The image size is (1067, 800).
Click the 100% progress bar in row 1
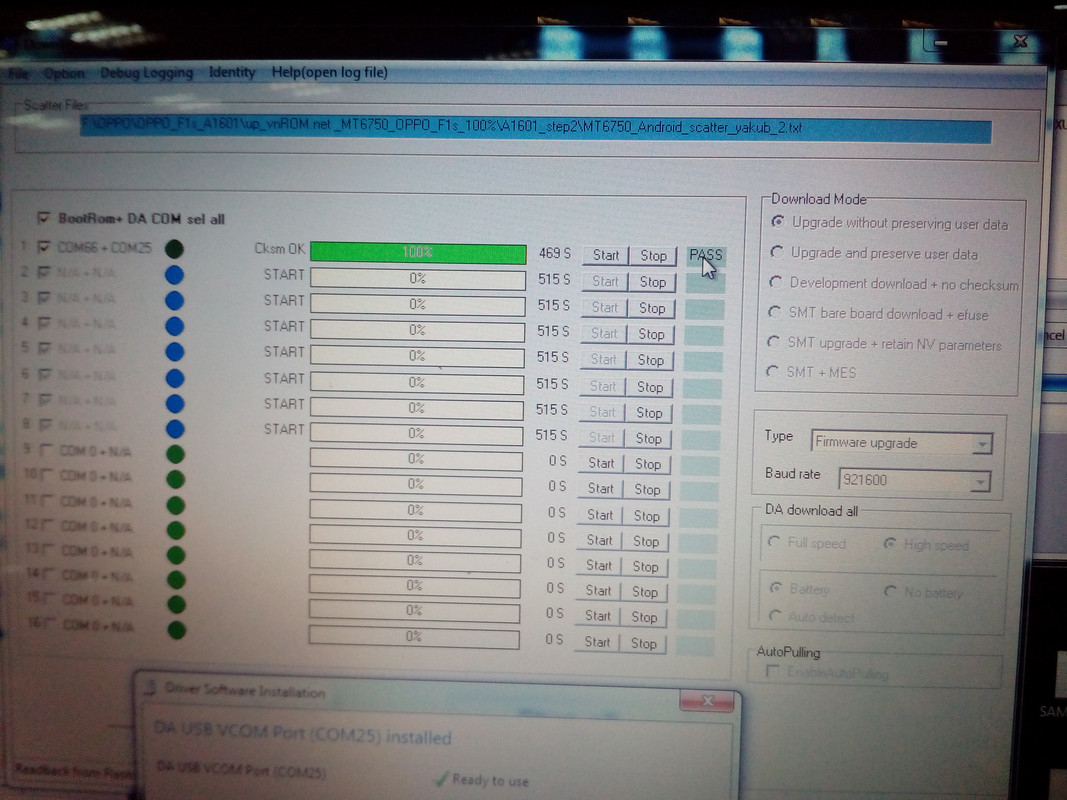pos(418,252)
